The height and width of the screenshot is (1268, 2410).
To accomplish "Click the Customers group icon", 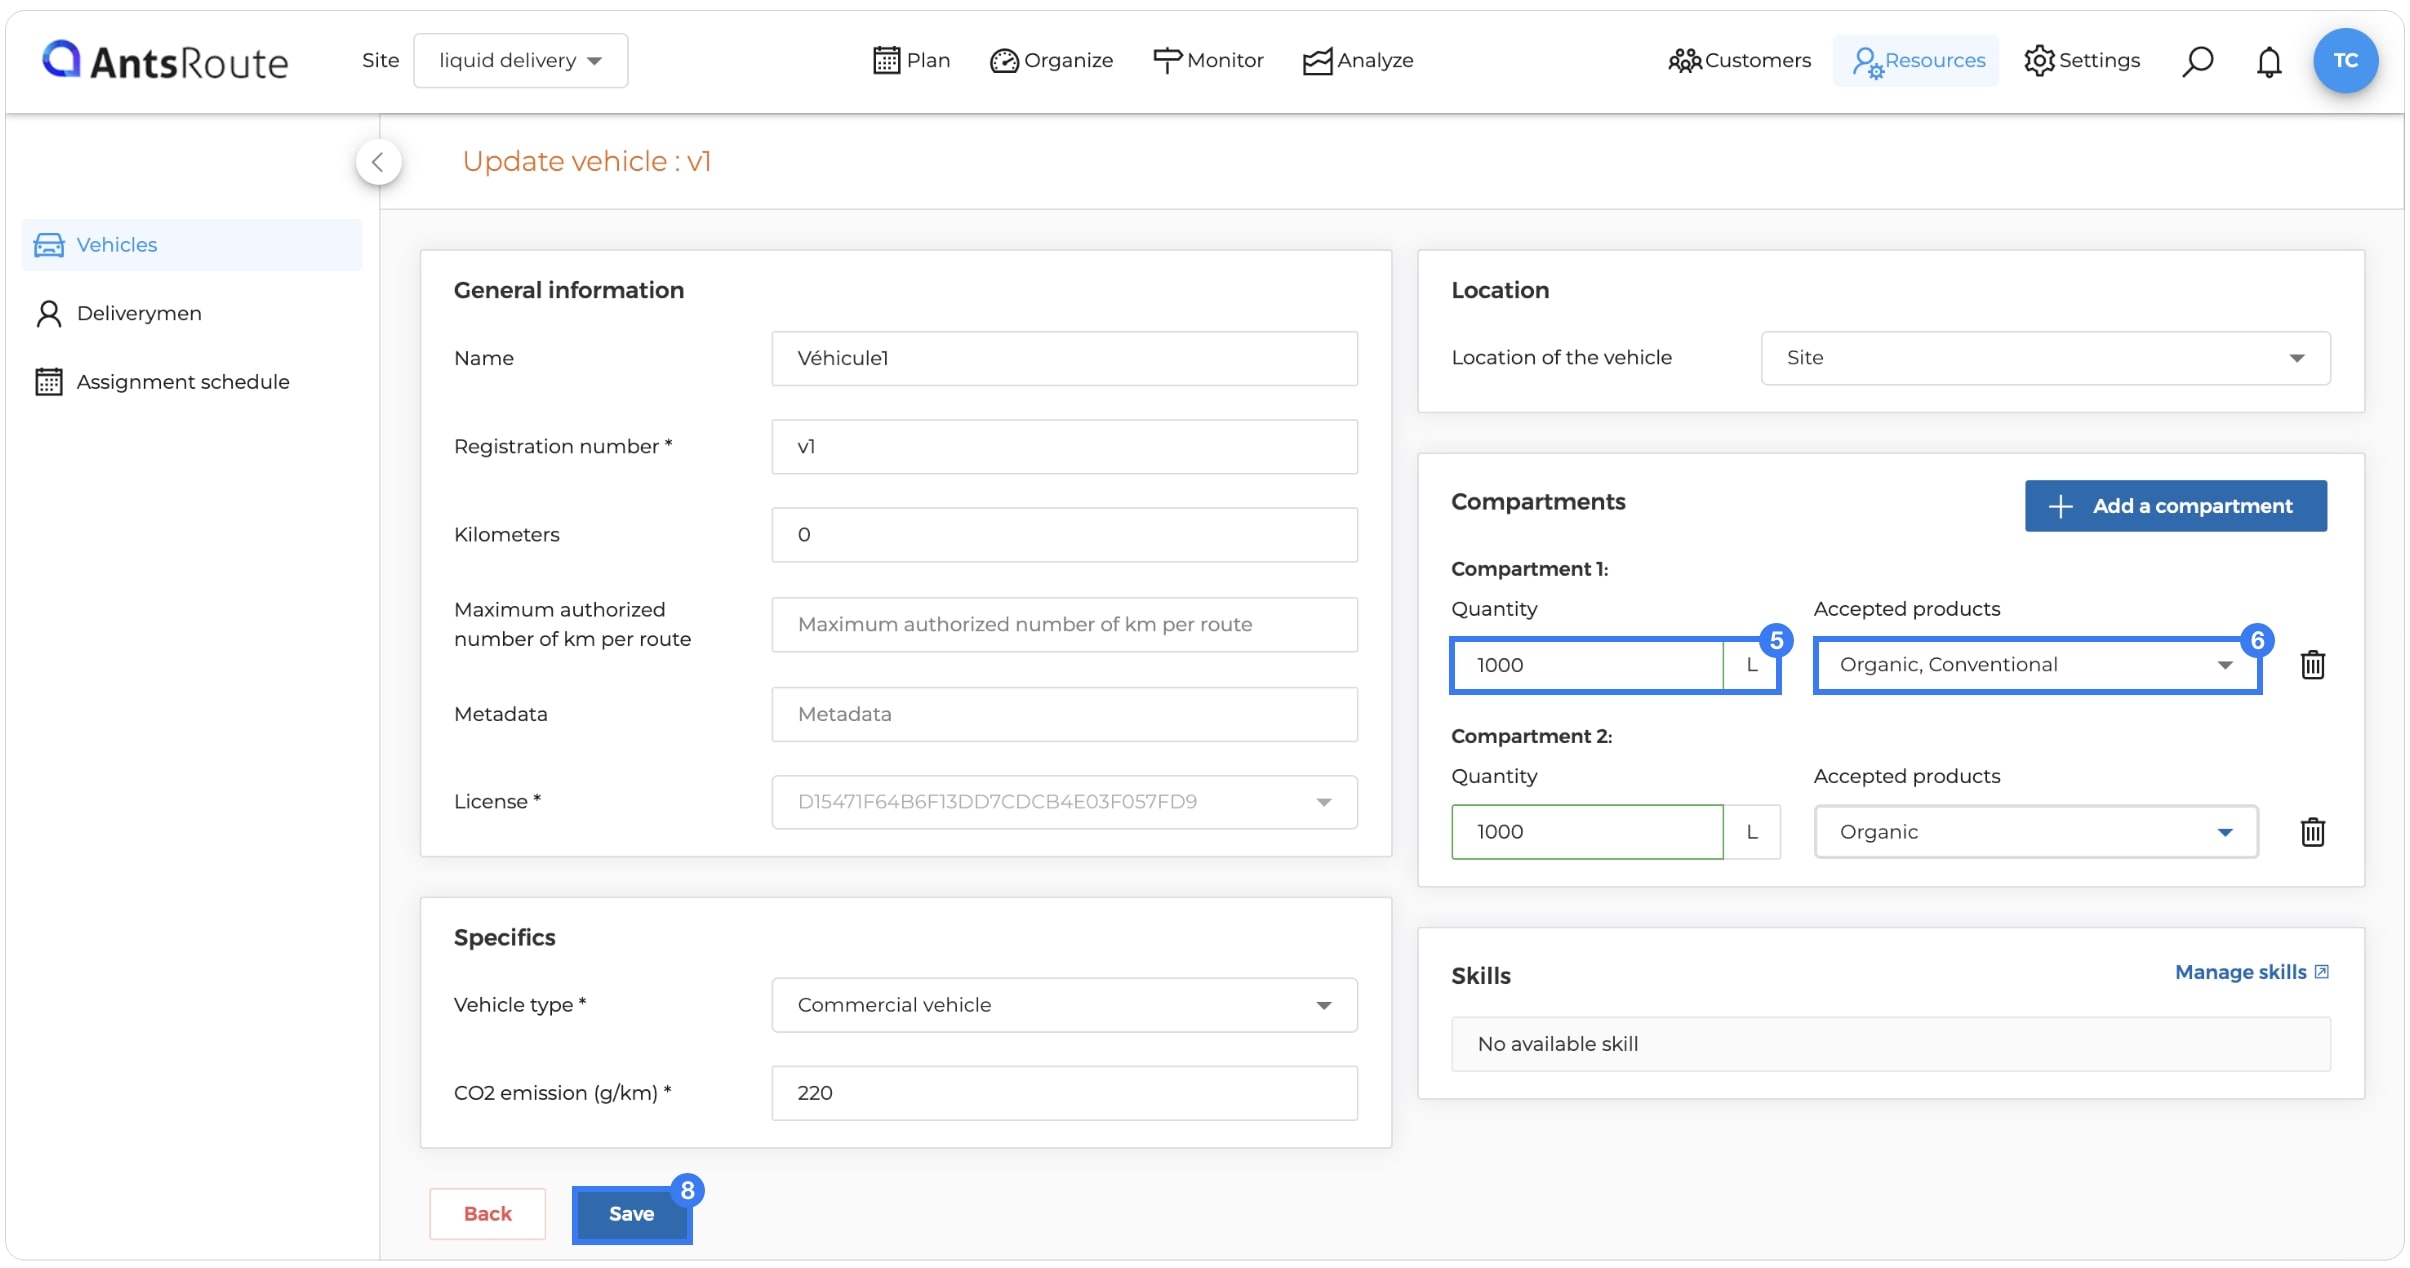I will click(1684, 61).
